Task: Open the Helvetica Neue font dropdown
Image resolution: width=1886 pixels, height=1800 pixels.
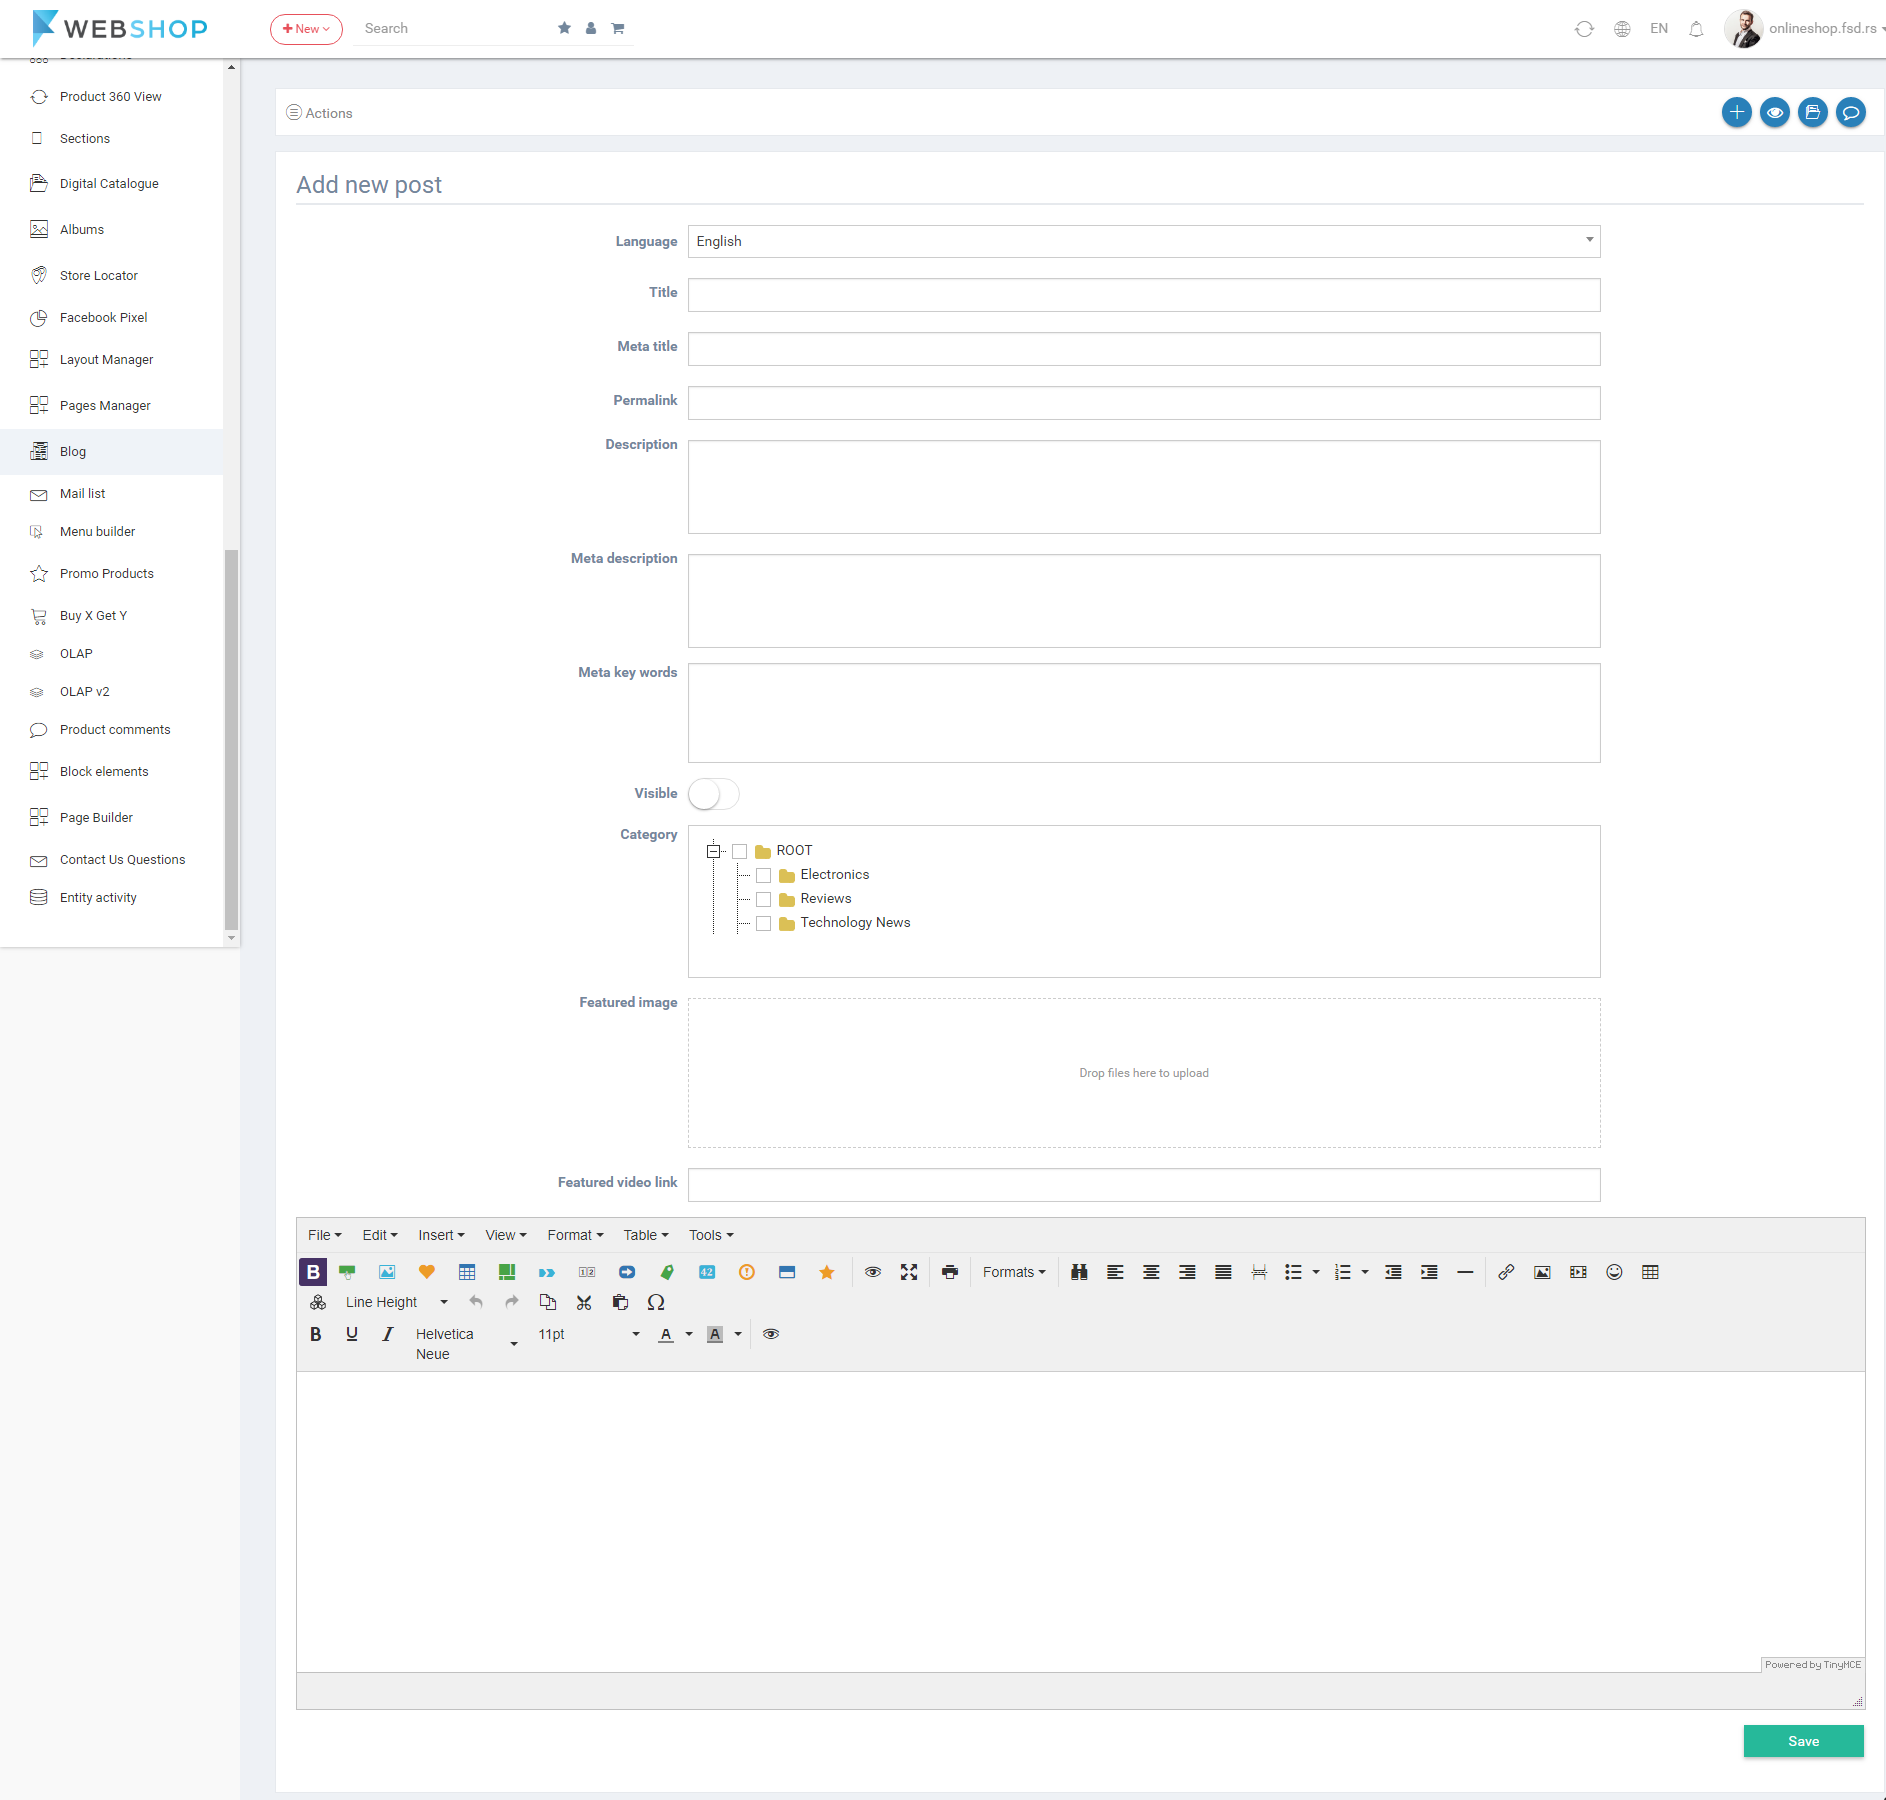Action: (x=467, y=1344)
